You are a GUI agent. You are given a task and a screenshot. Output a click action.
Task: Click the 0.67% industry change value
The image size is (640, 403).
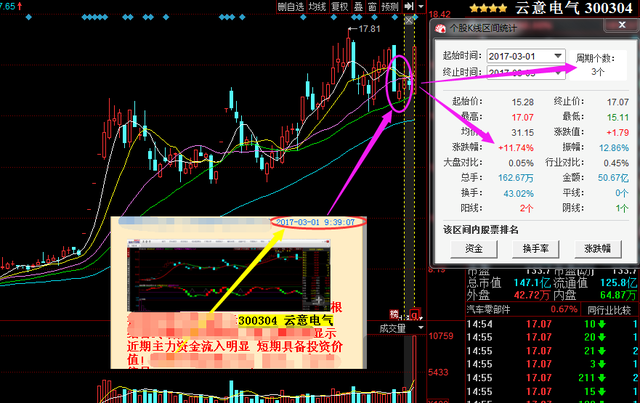point(564,309)
